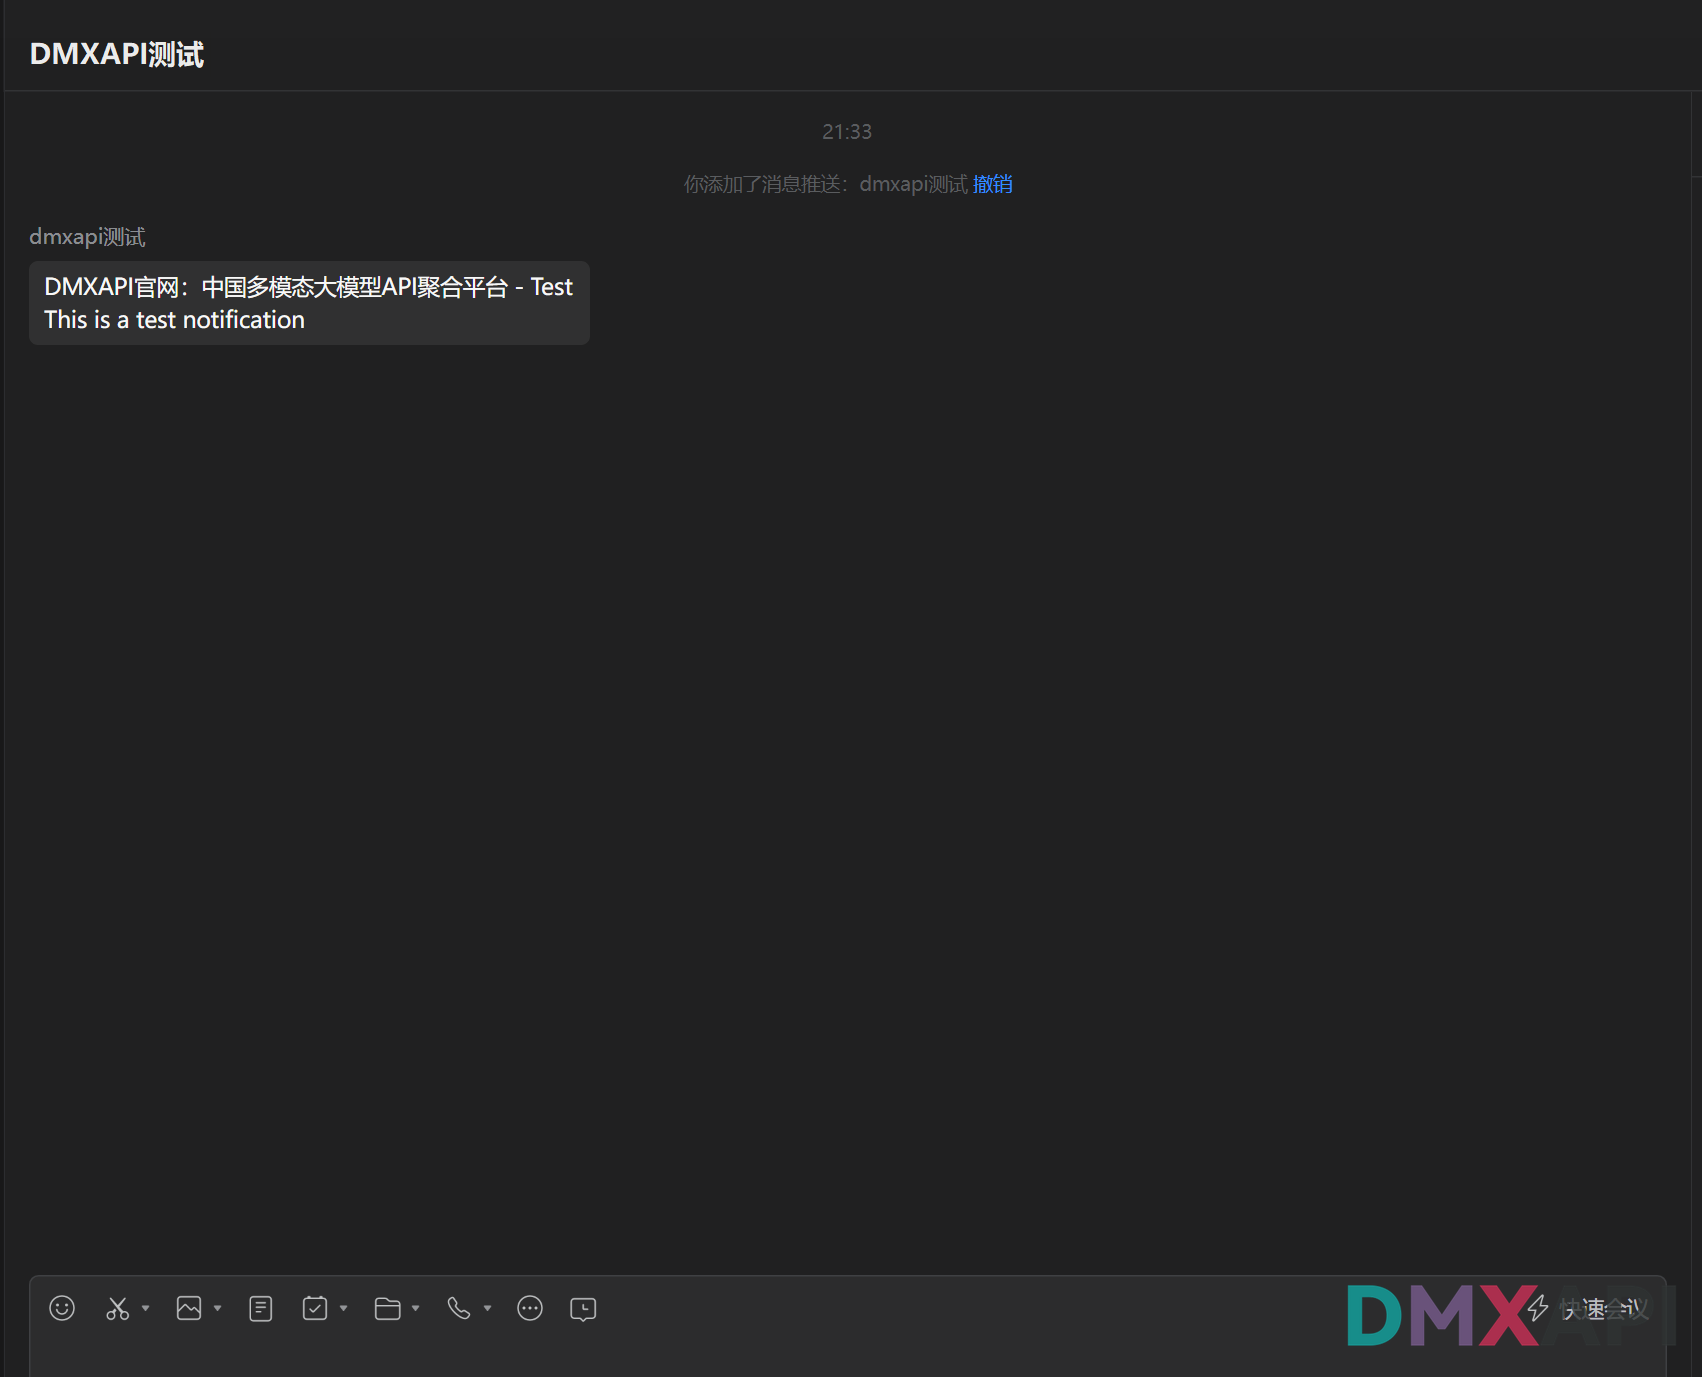Screen dimensions: 1702x1377
Task: Open the emoji picker
Action: tap(62, 1308)
